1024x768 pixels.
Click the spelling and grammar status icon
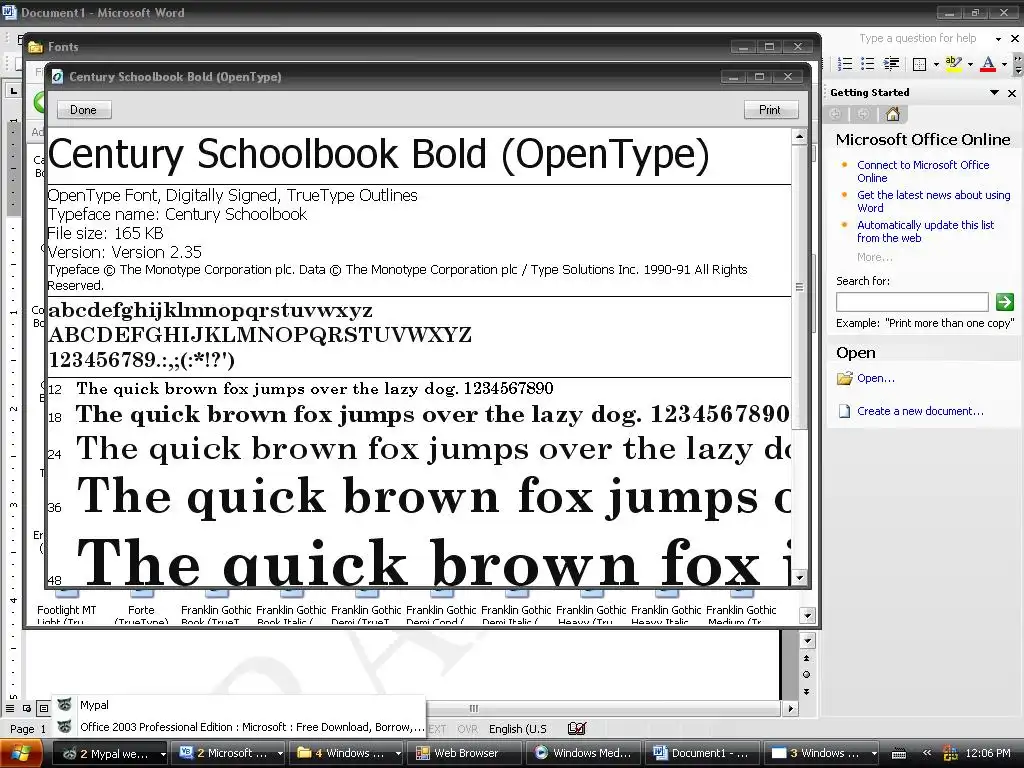click(577, 728)
